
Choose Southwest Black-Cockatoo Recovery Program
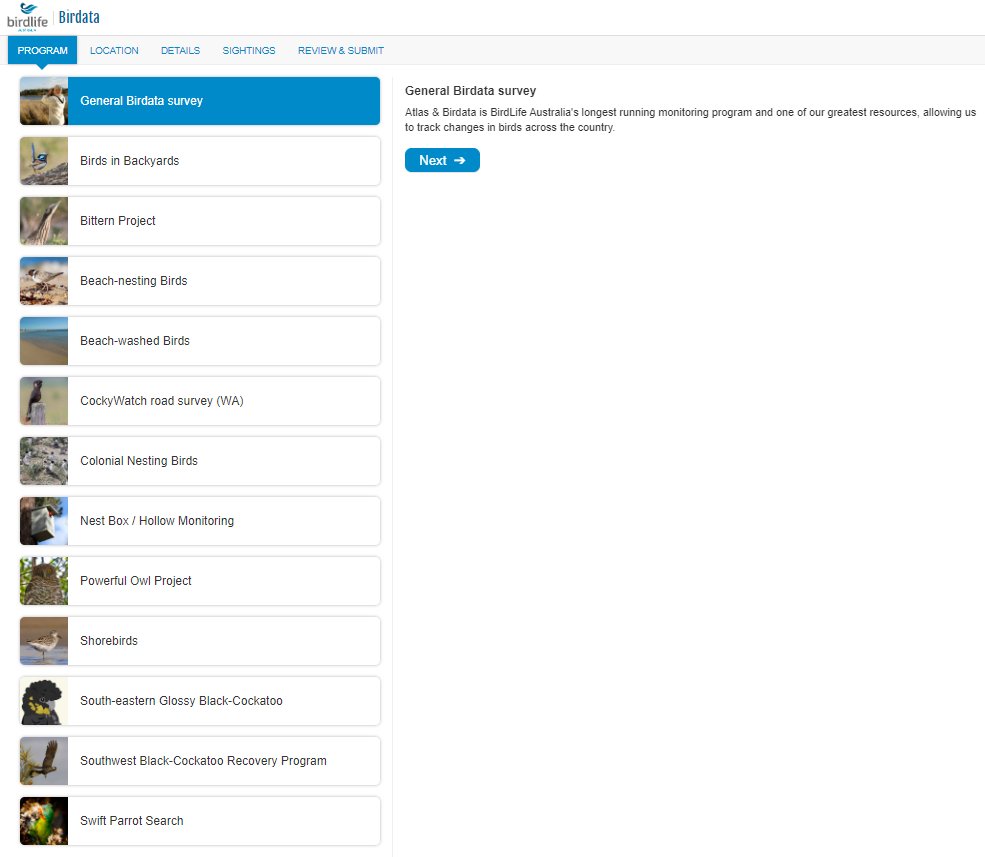tap(200, 761)
